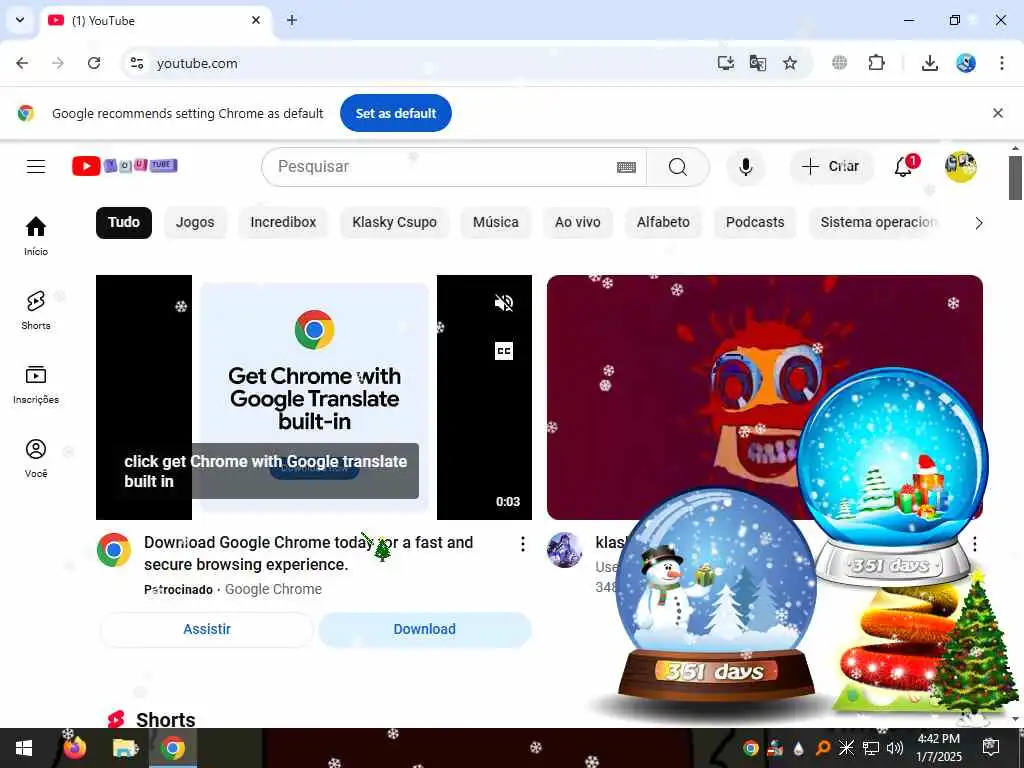
Task: Click the magnifier search button
Action: pos(678,167)
